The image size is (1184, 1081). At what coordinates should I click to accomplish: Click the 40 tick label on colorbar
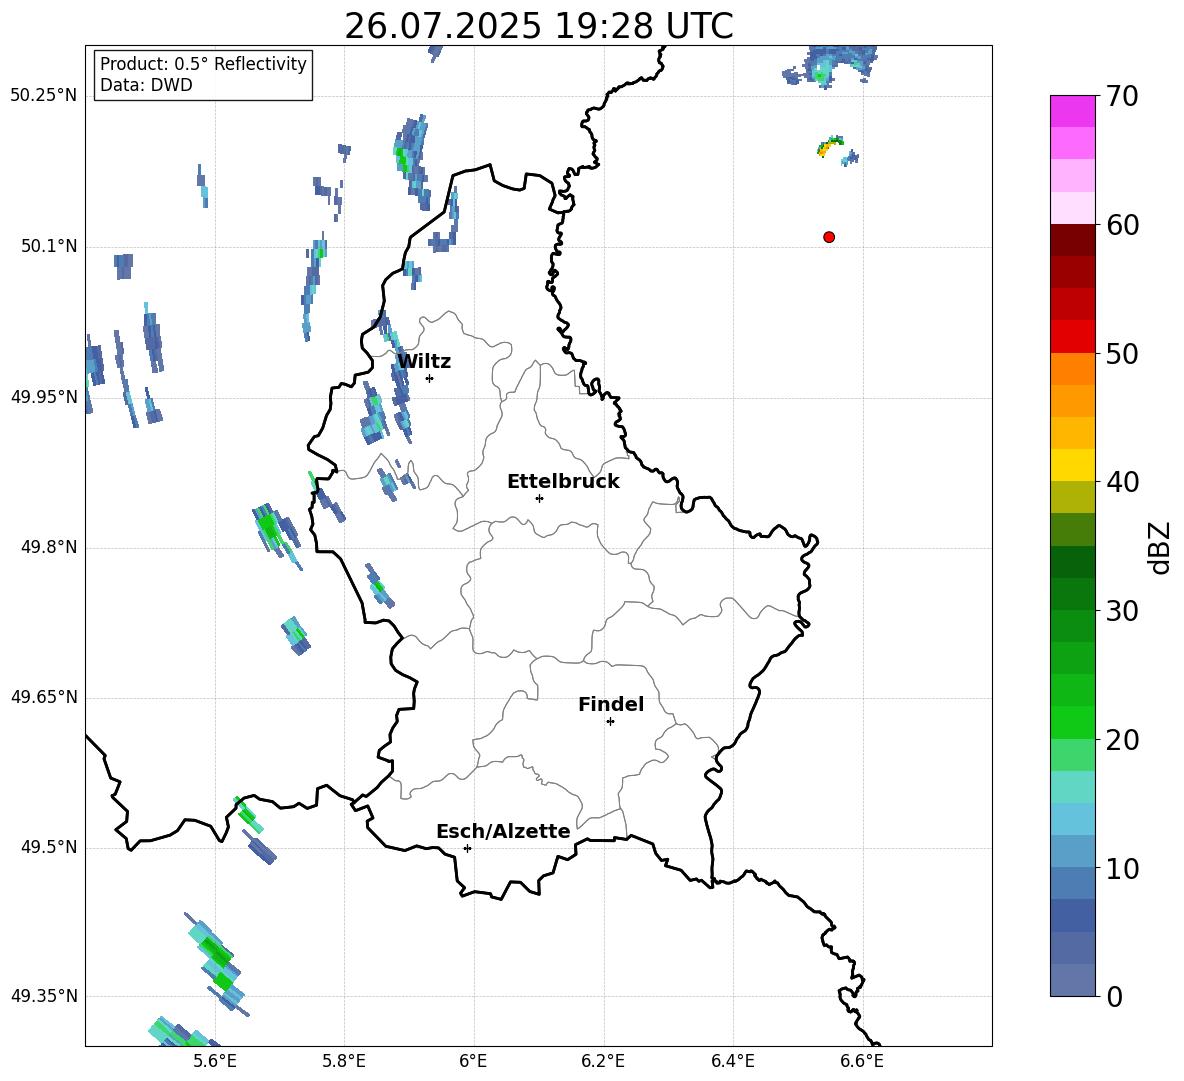tap(1122, 482)
